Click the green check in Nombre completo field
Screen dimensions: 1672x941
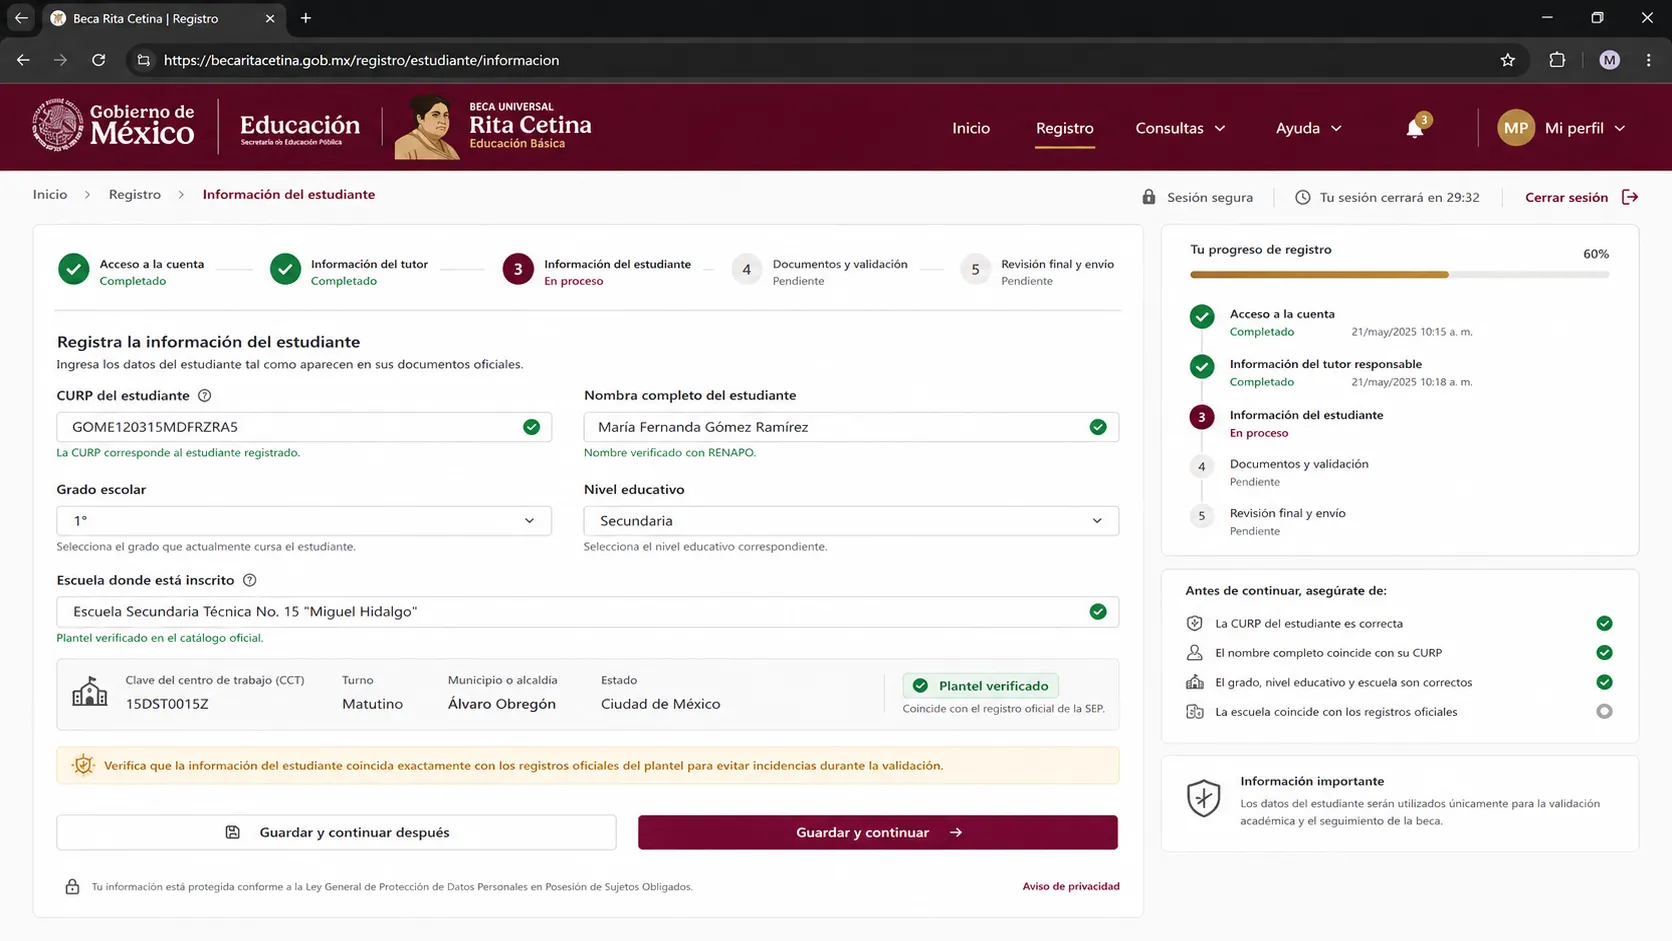(1098, 427)
